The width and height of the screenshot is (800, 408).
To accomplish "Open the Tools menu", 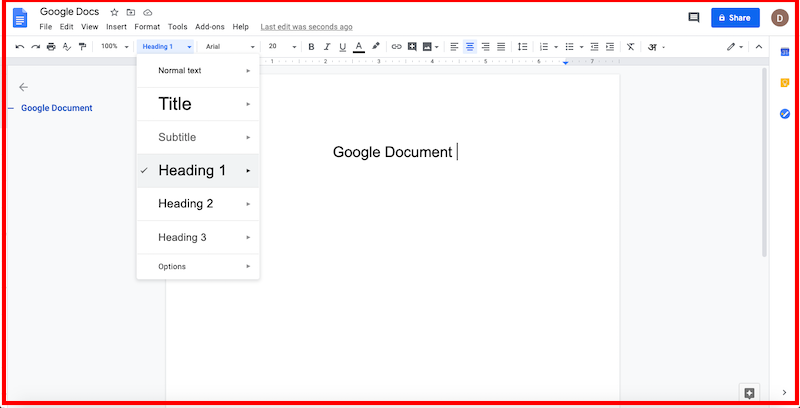I will click(x=178, y=27).
